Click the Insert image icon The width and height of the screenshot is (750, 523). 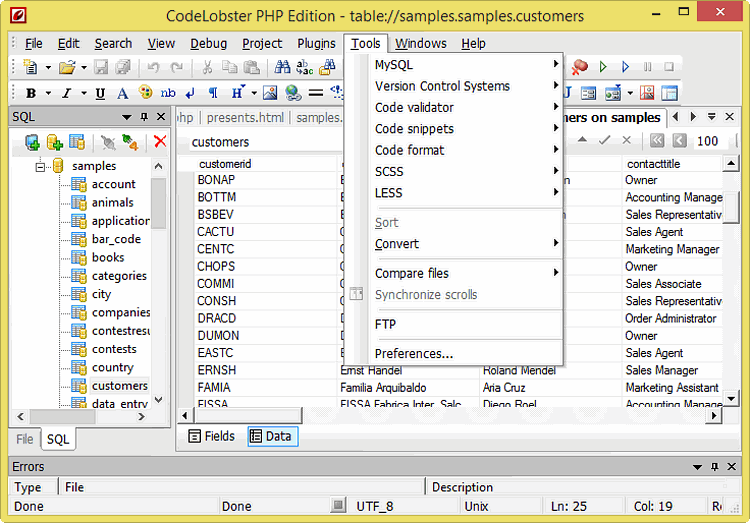270,93
